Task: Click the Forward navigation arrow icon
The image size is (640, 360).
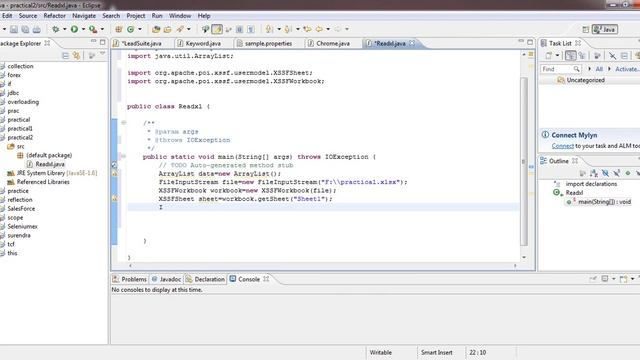Action: click(338, 29)
